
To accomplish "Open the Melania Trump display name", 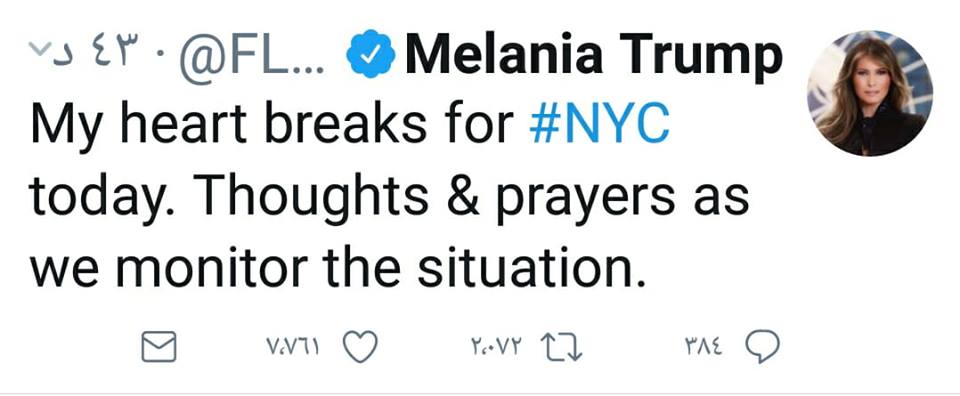I will pos(594,55).
